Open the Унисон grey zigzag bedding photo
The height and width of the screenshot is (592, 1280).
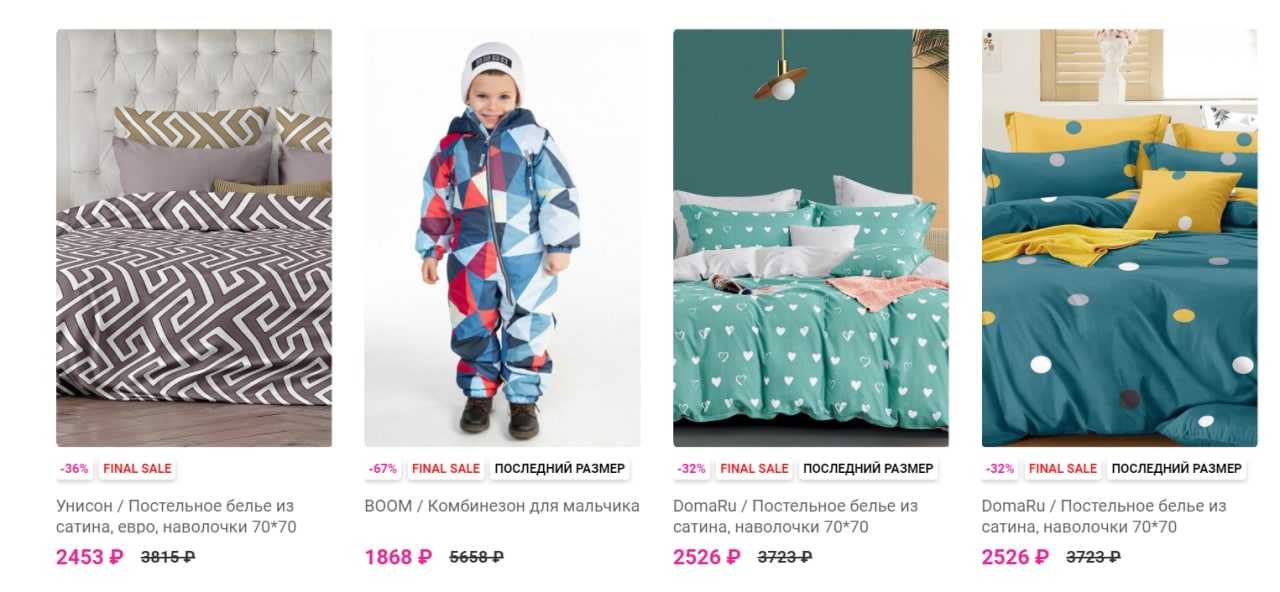pyautogui.click(x=194, y=238)
